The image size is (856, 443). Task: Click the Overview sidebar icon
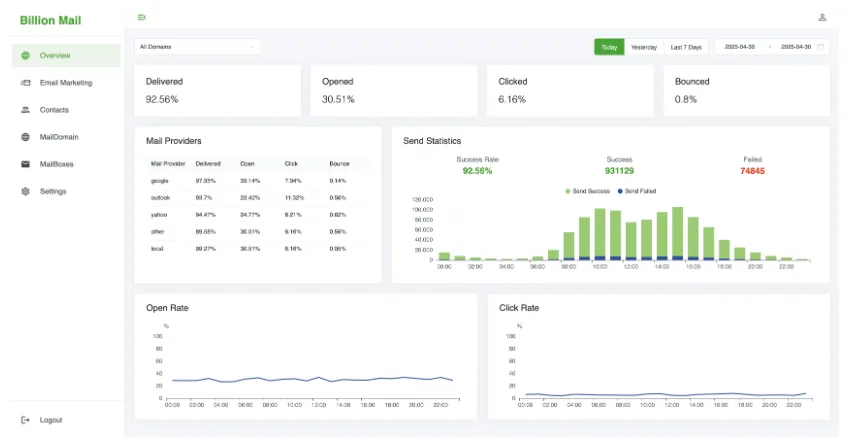[25, 56]
